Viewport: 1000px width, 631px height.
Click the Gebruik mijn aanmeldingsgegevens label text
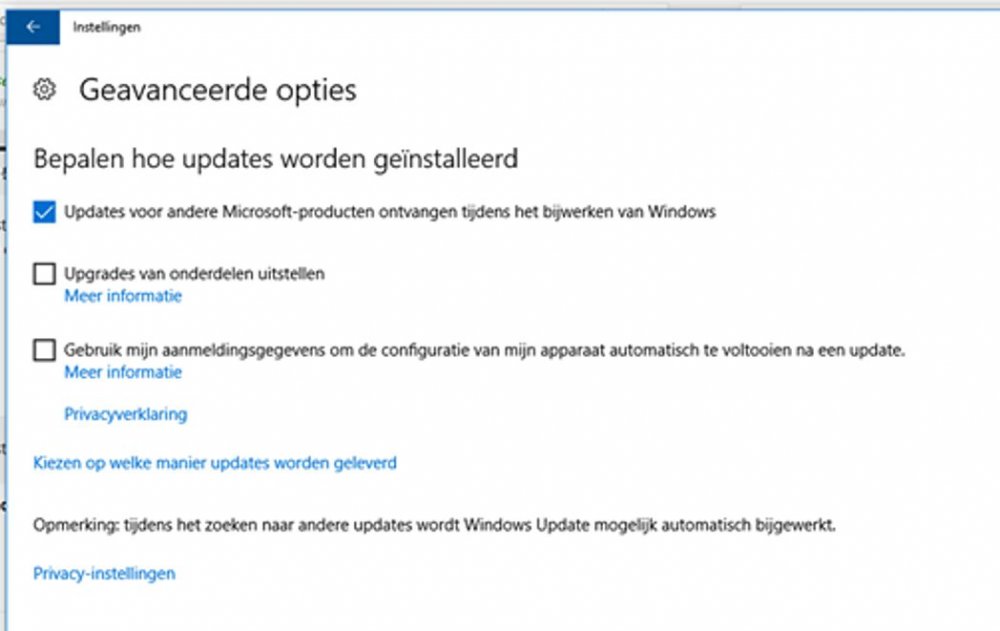click(x=484, y=350)
